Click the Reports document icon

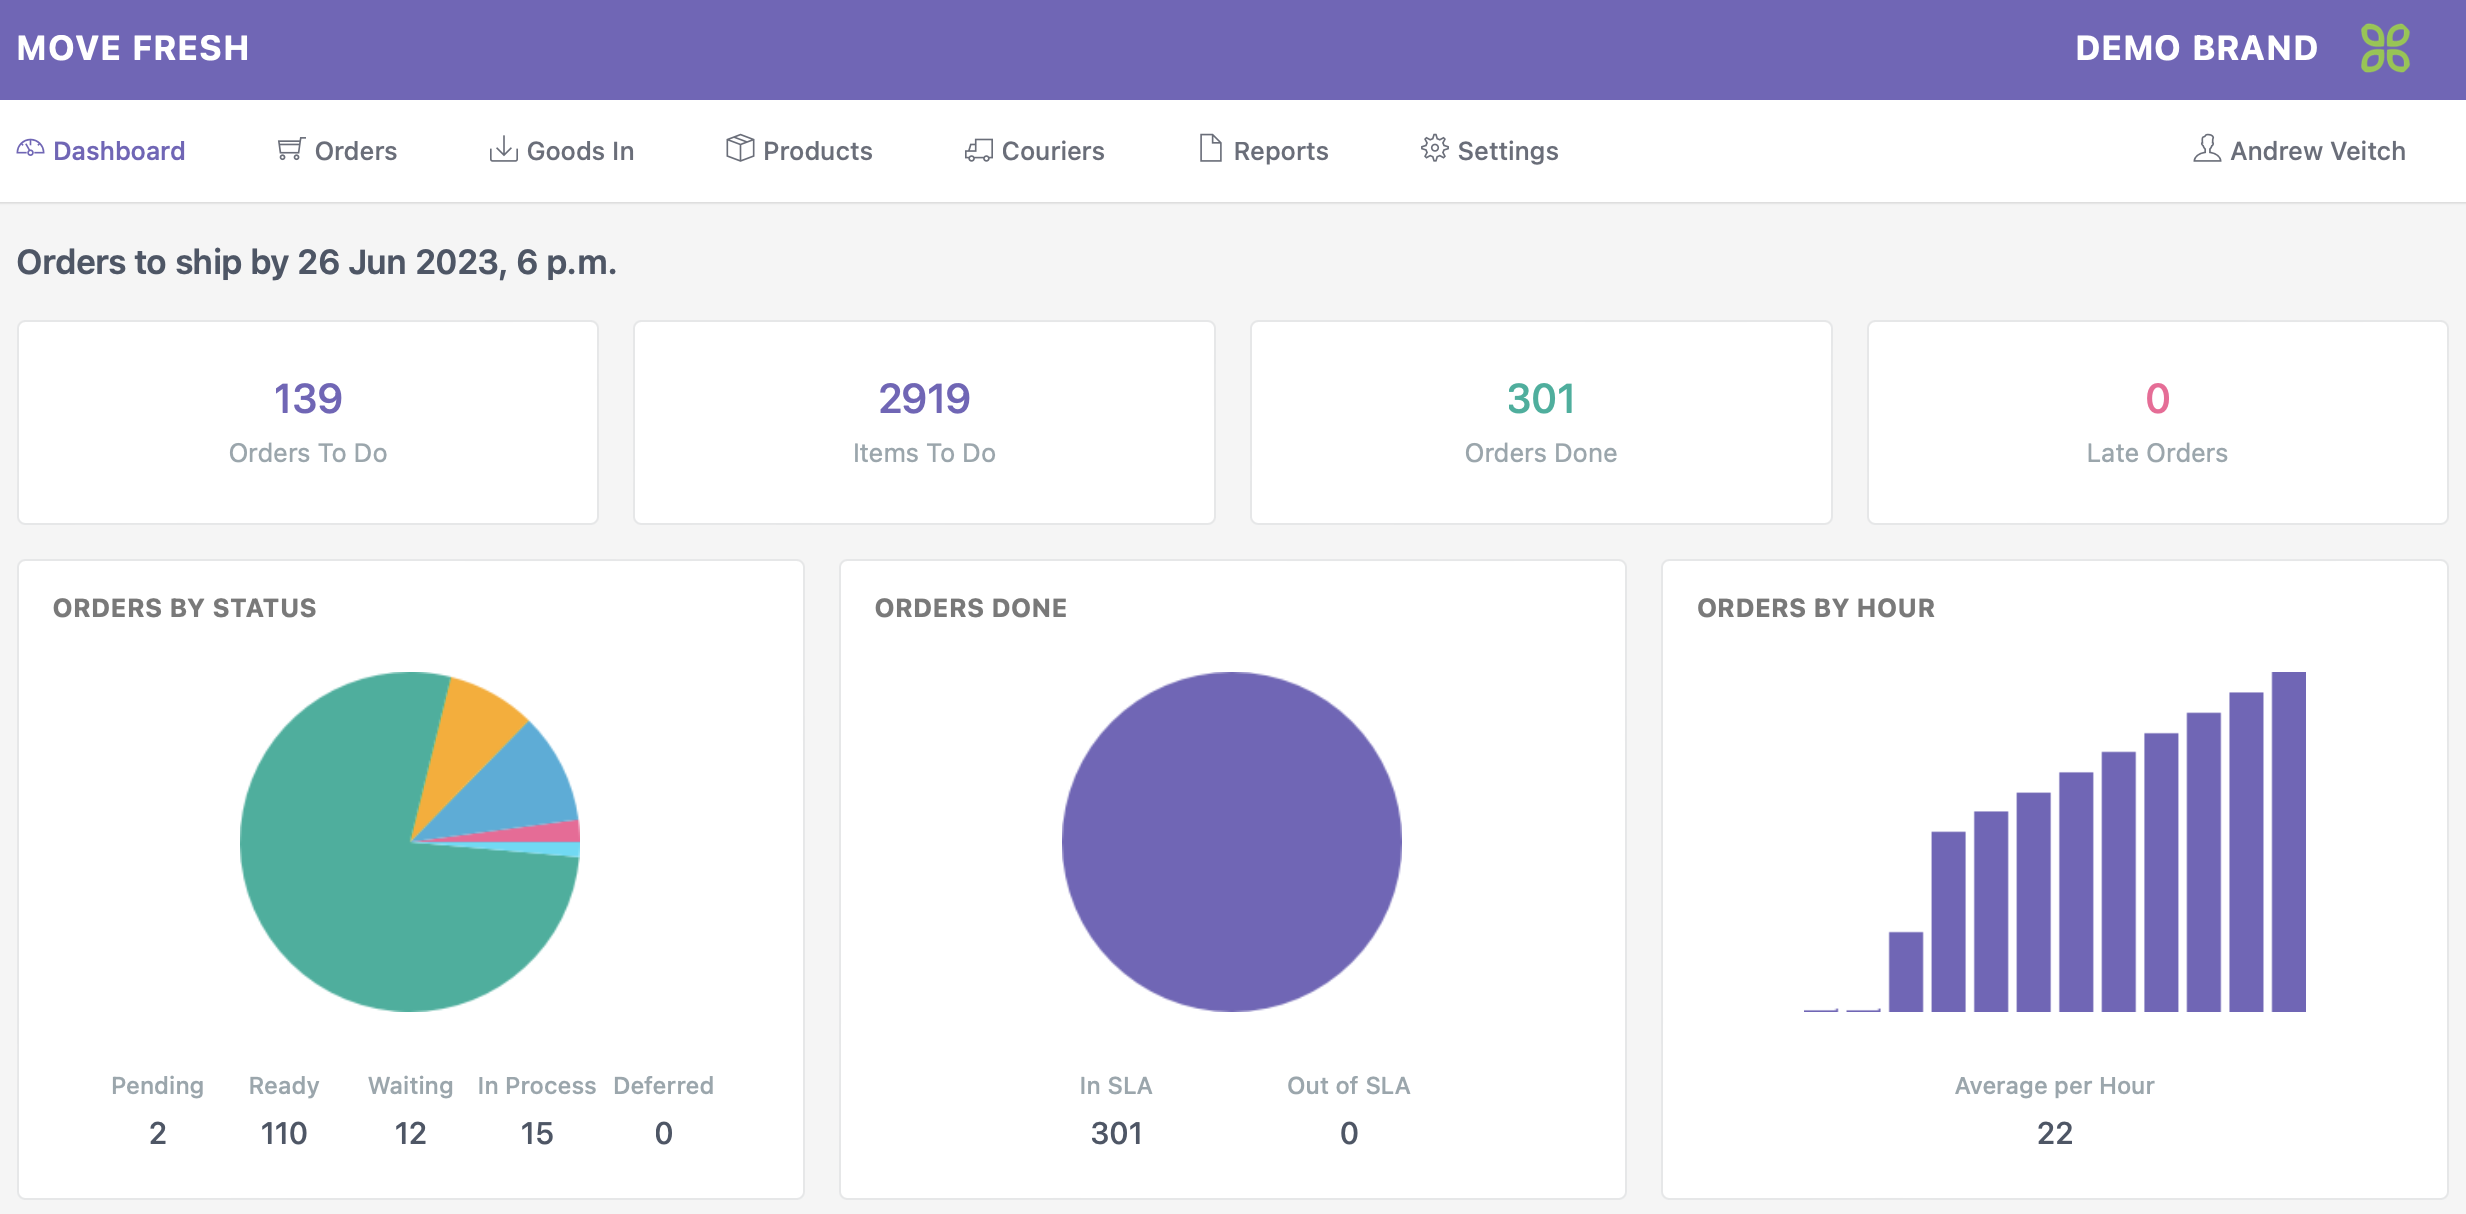coord(1210,148)
